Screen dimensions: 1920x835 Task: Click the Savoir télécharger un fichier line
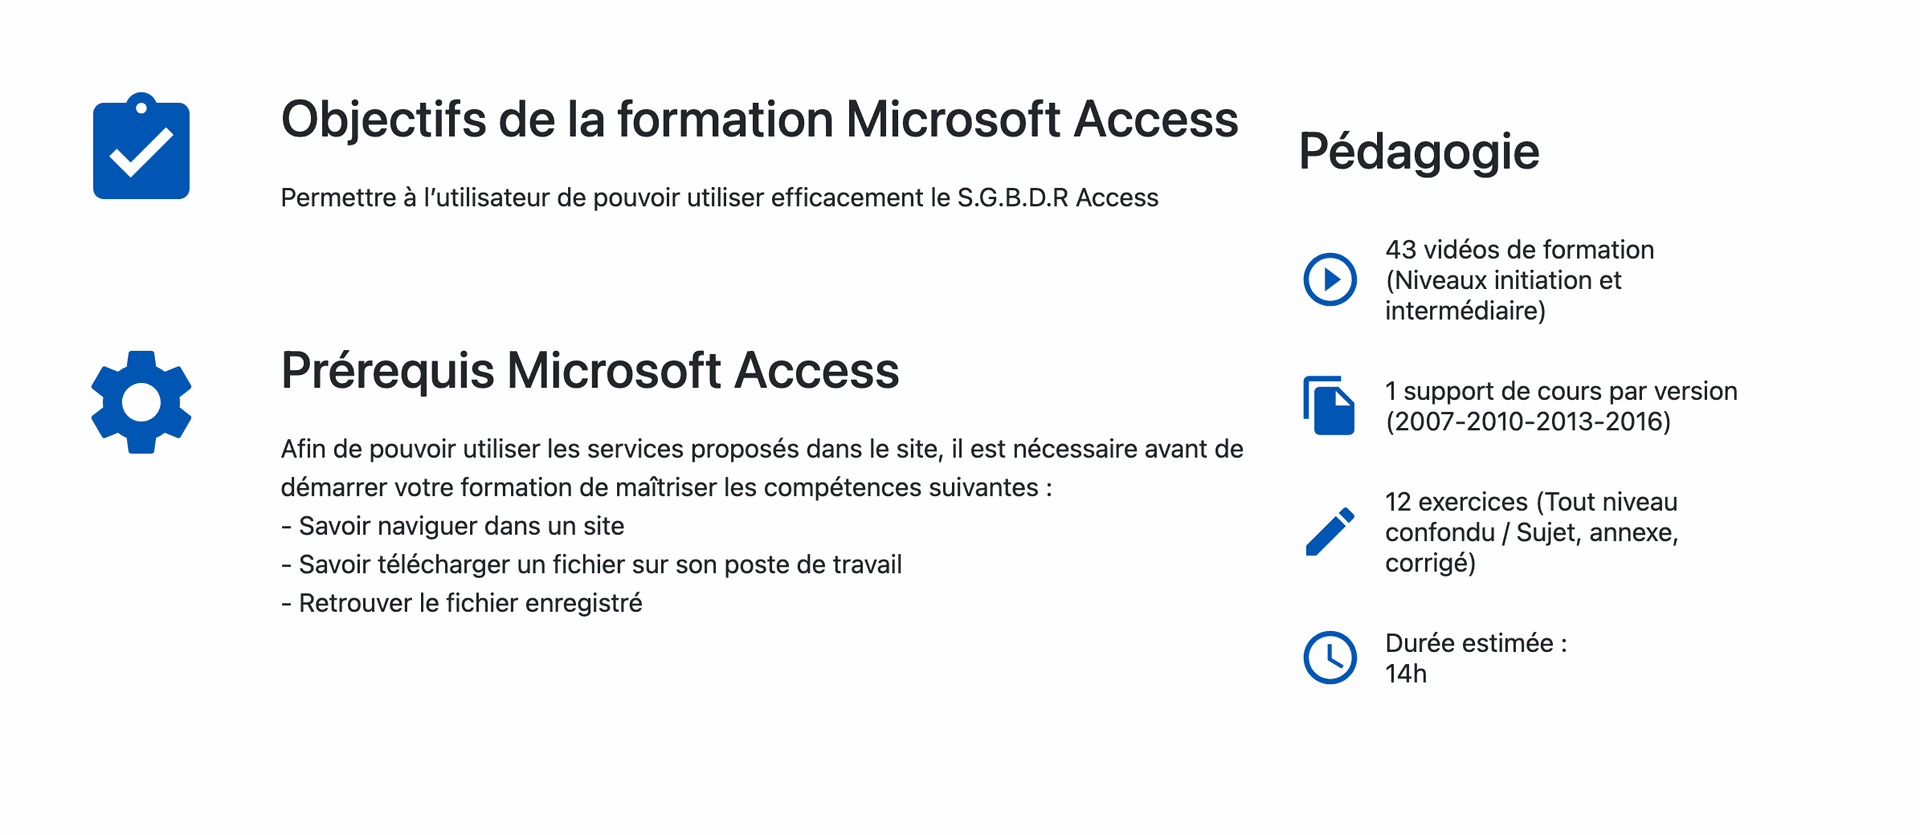(x=591, y=565)
